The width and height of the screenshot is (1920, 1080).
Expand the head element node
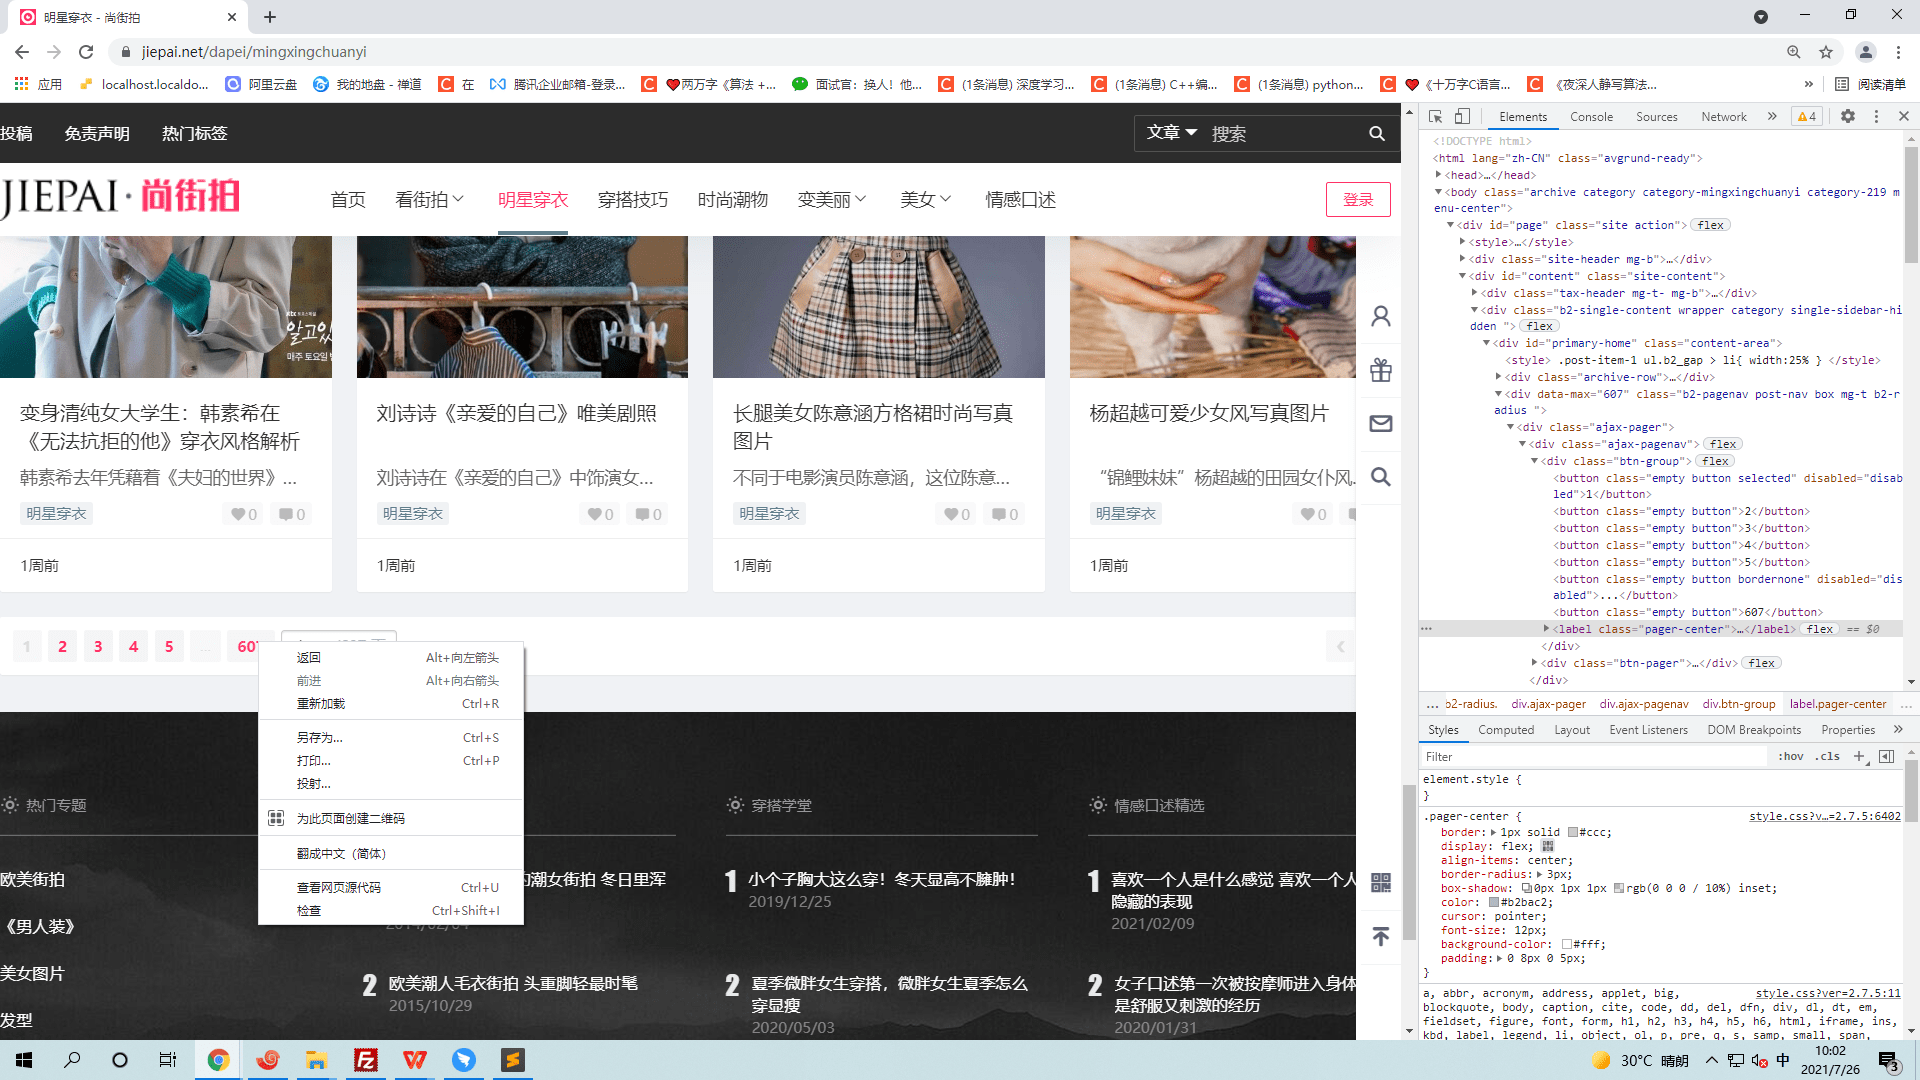[x=1438, y=175]
